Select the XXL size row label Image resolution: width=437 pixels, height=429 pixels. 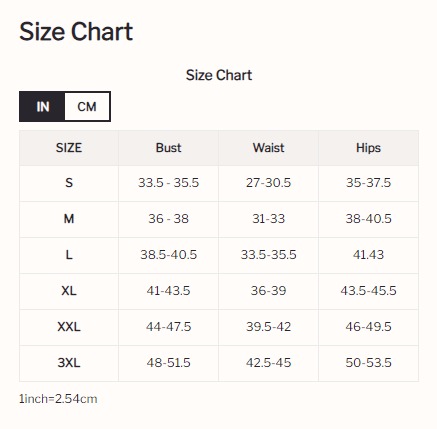pyautogui.click(x=69, y=327)
